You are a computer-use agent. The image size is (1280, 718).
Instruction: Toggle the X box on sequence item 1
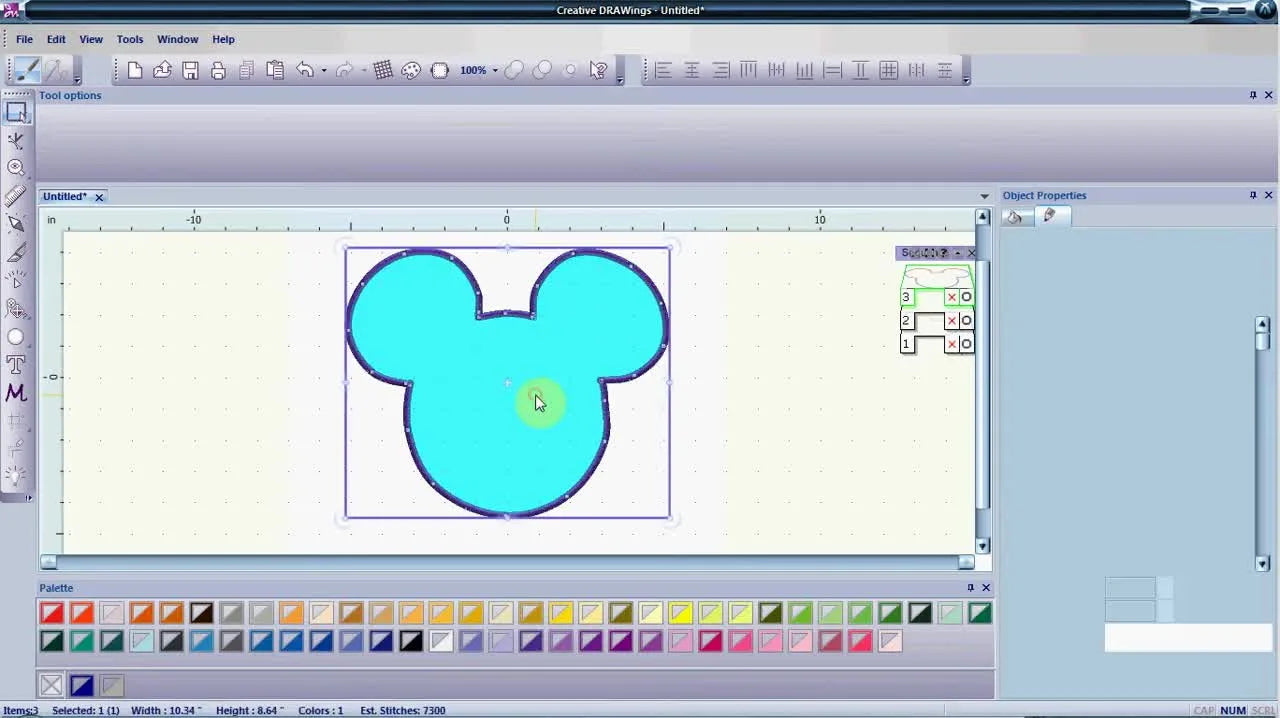coord(951,344)
